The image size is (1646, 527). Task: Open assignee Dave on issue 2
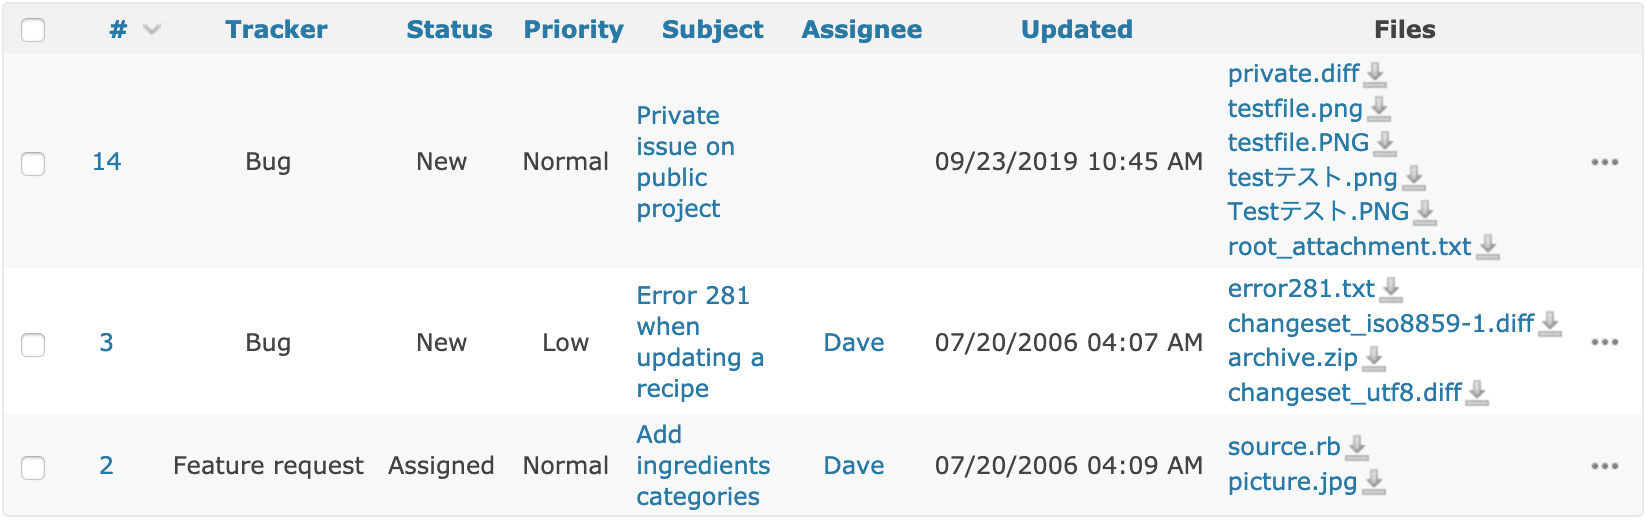tap(854, 466)
